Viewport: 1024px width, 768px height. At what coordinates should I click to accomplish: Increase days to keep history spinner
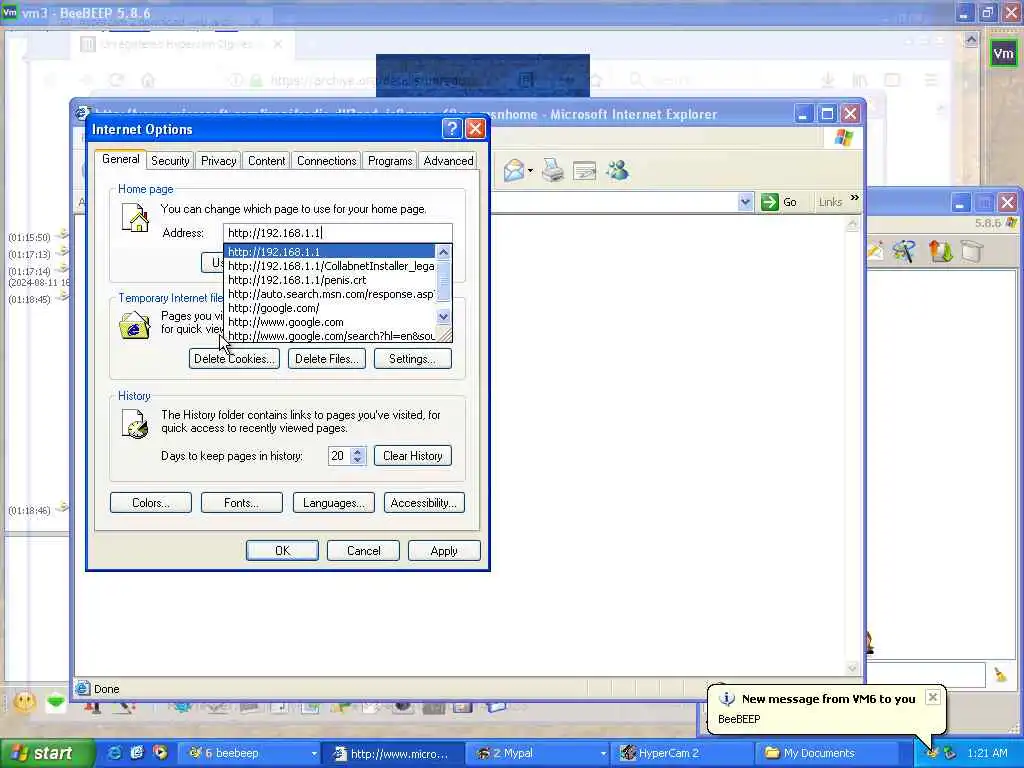point(357,451)
